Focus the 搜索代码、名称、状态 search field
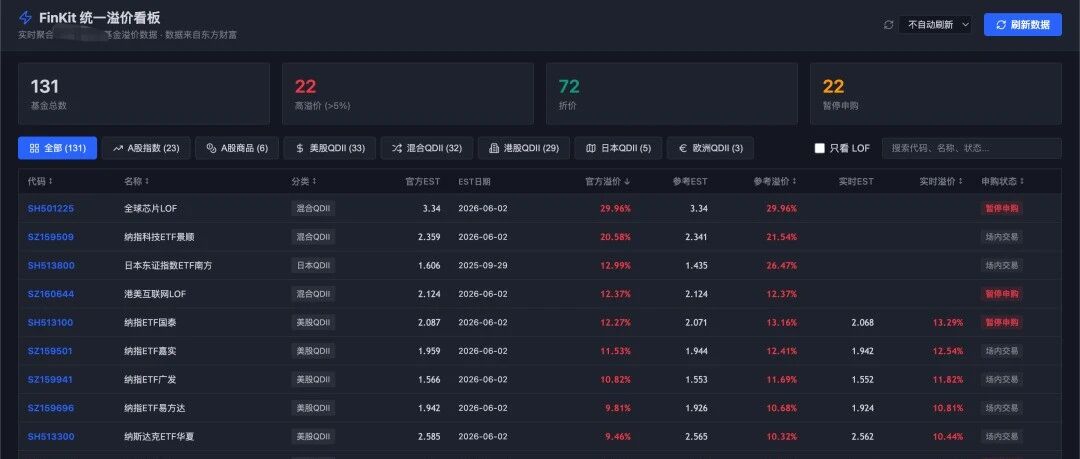 click(972, 148)
